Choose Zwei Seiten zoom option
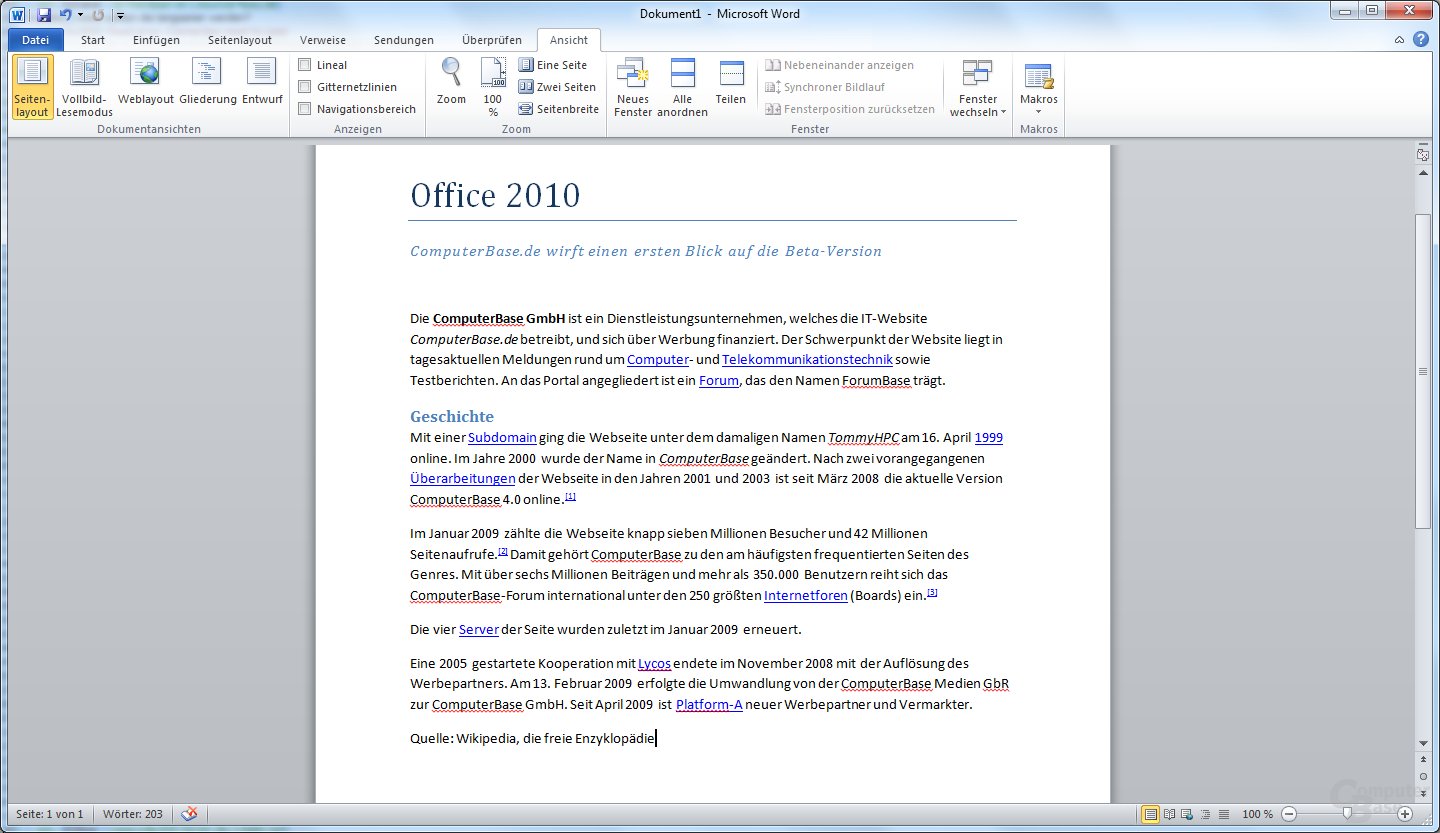This screenshot has width=1440, height=833. coord(557,87)
